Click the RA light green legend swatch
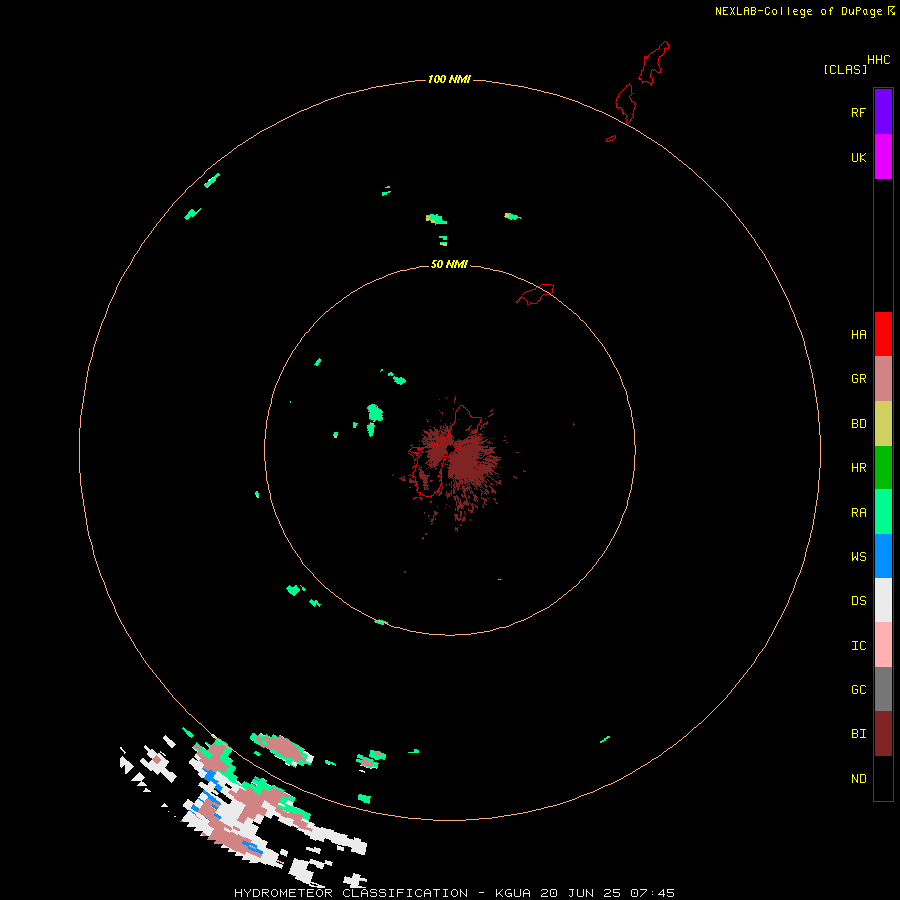Viewport: 900px width, 900px height. click(x=883, y=512)
